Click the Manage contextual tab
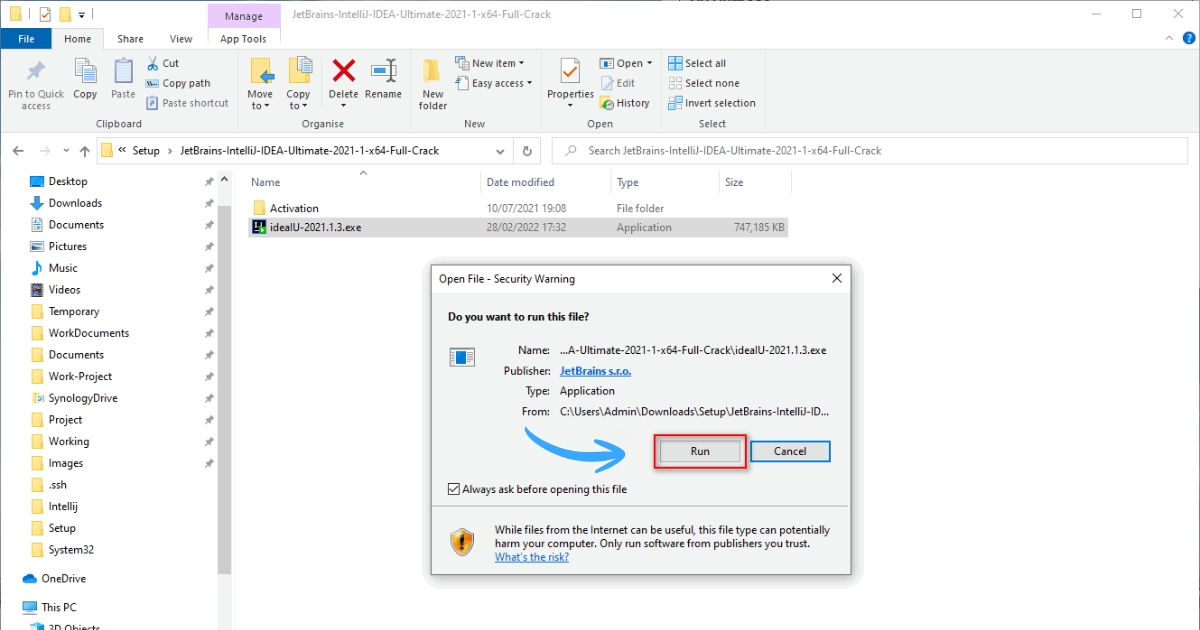The width and height of the screenshot is (1200, 630). pyautogui.click(x=244, y=16)
